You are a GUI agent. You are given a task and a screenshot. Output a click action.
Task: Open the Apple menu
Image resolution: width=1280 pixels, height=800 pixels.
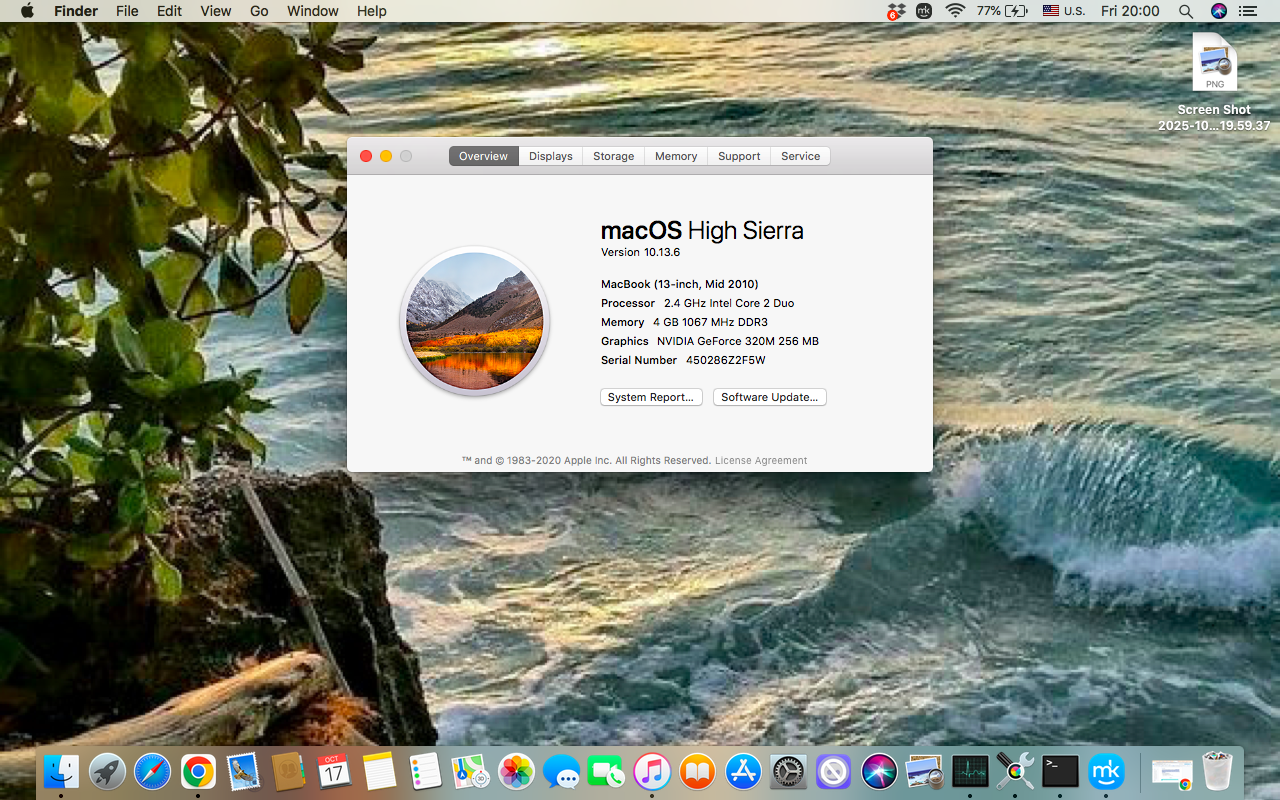[27, 11]
